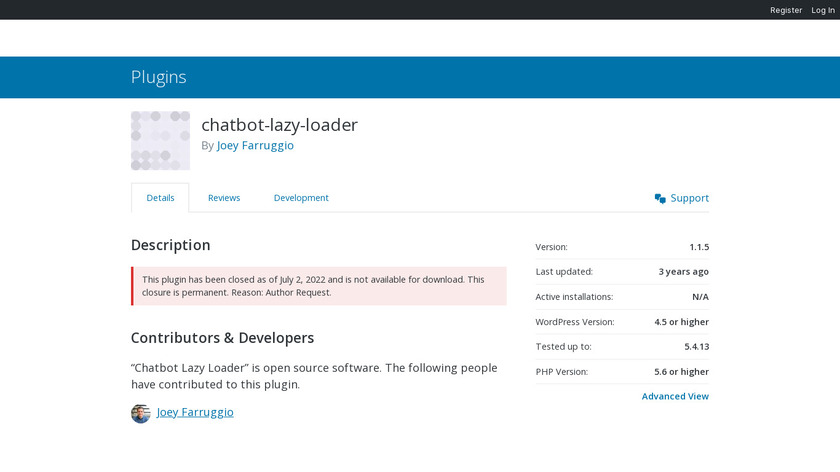840x472 pixels.
Task: Open contributor Joey Farruggio profile link
Action: 195,412
